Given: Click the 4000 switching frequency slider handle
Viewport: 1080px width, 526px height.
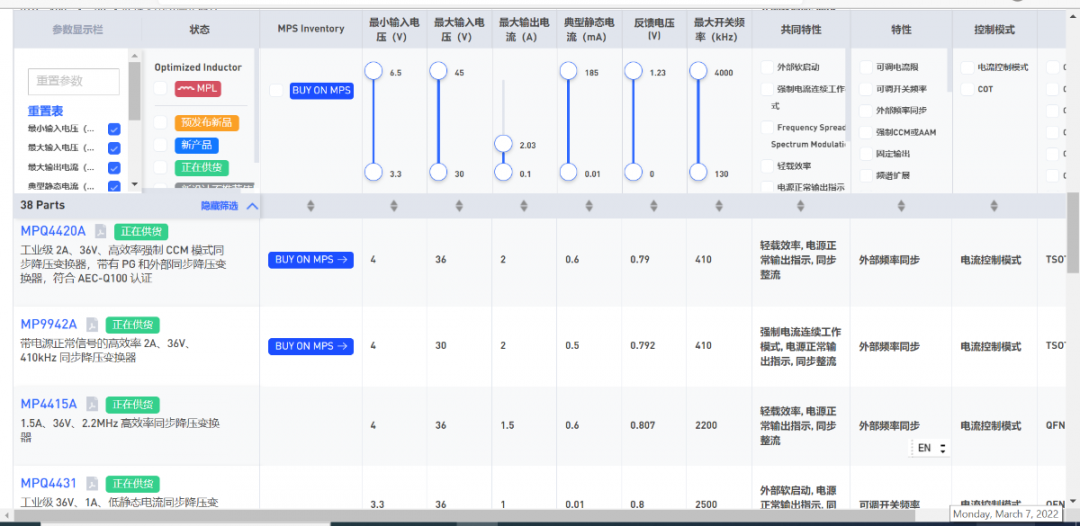Looking at the screenshot, I should point(698,71).
